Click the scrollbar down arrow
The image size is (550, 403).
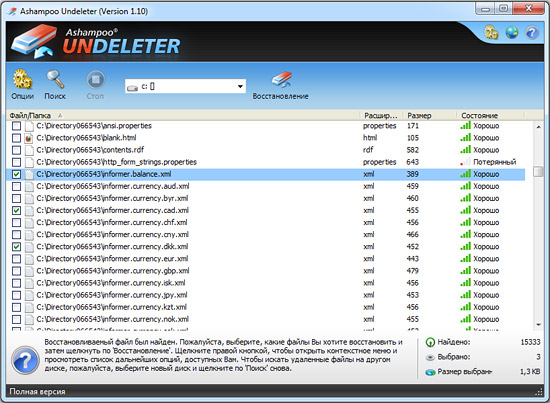tap(538, 325)
